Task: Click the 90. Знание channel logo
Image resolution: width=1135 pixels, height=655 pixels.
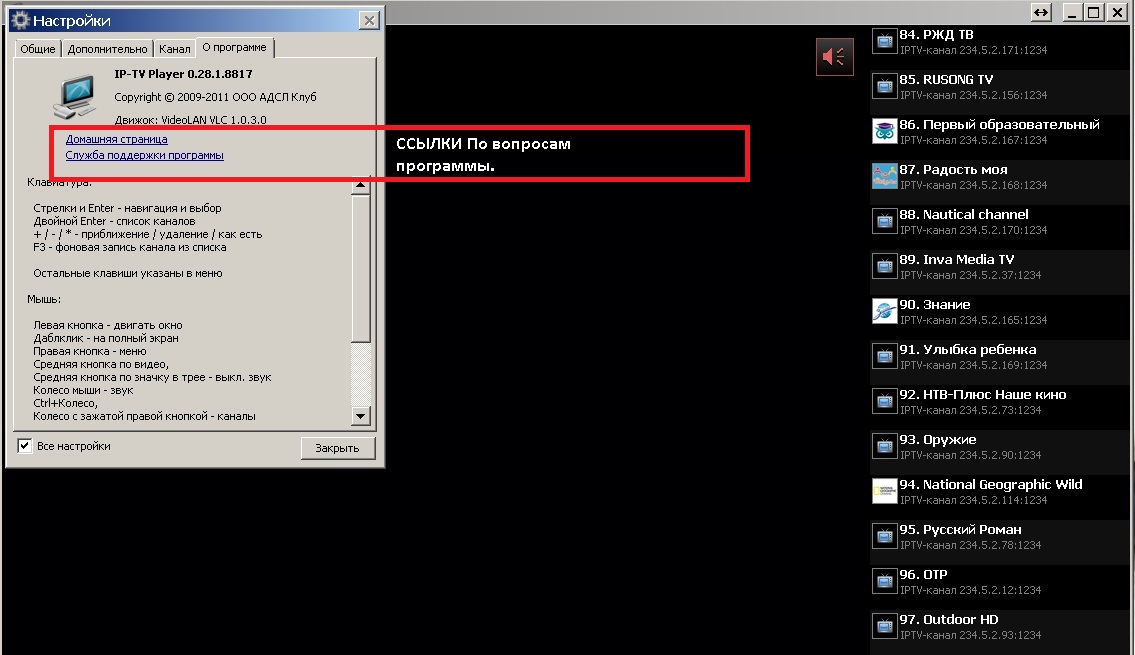Action: pyautogui.click(x=885, y=312)
